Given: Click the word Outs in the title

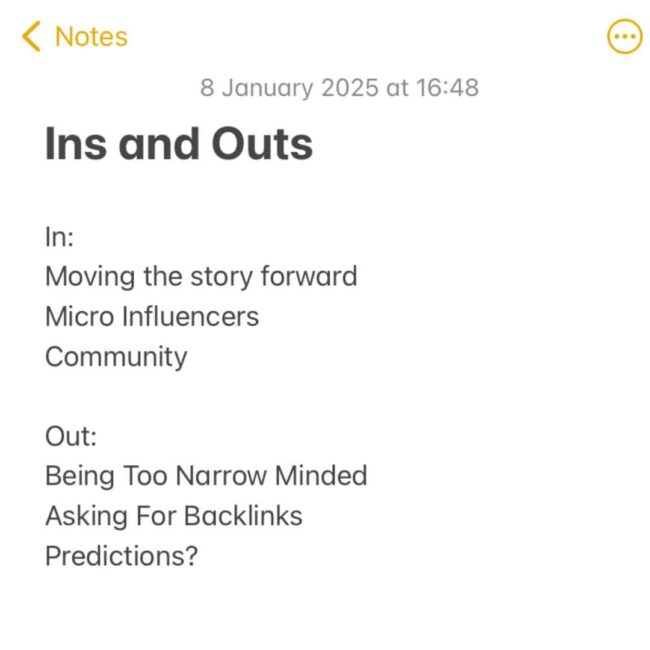Looking at the screenshot, I should coord(262,144).
